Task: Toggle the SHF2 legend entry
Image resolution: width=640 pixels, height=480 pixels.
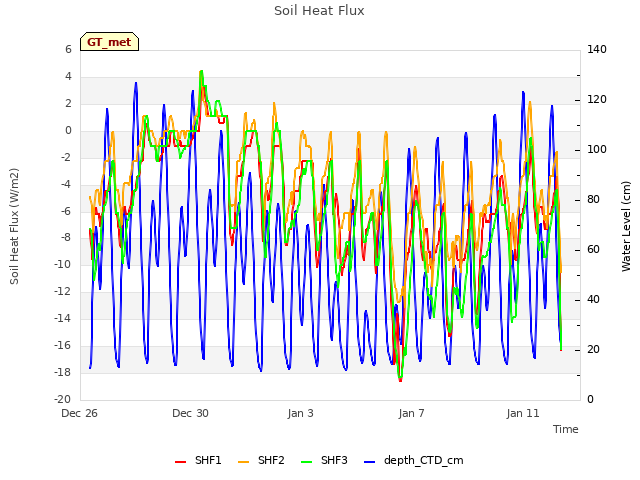Action: click(261, 460)
